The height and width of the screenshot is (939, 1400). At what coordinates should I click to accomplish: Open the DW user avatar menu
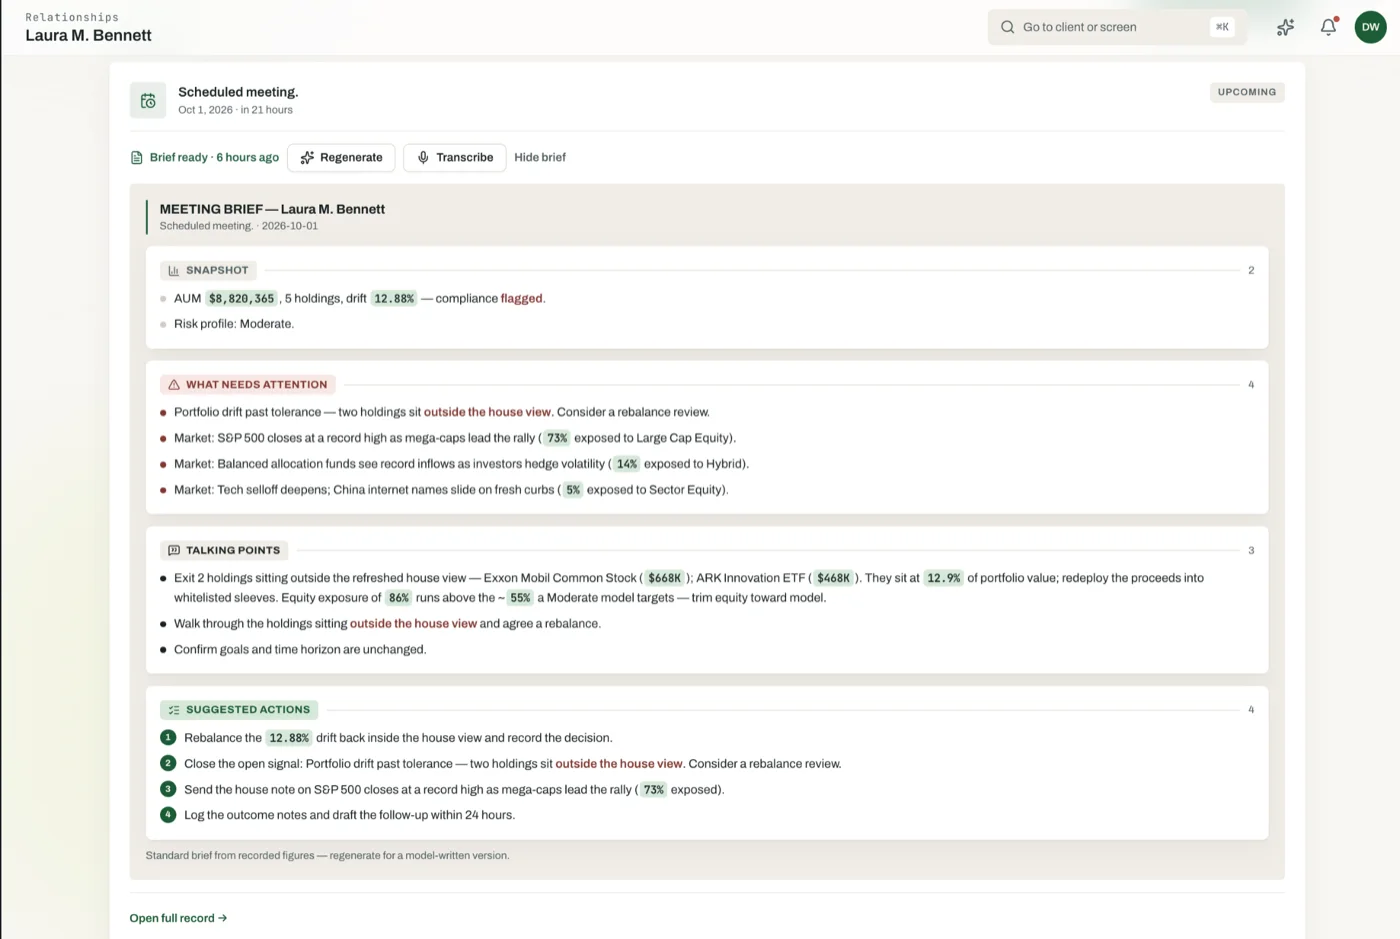[x=1370, y=27]
